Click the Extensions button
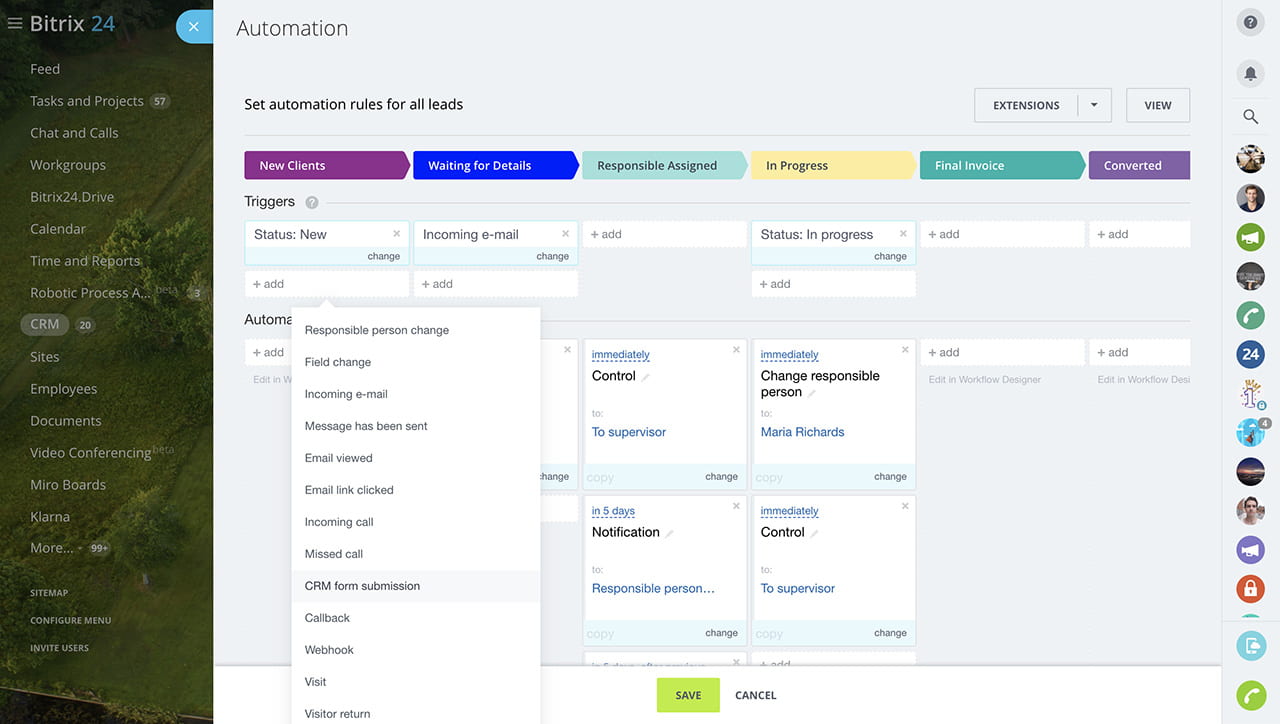The image size is (1280, 724). 1026,105
